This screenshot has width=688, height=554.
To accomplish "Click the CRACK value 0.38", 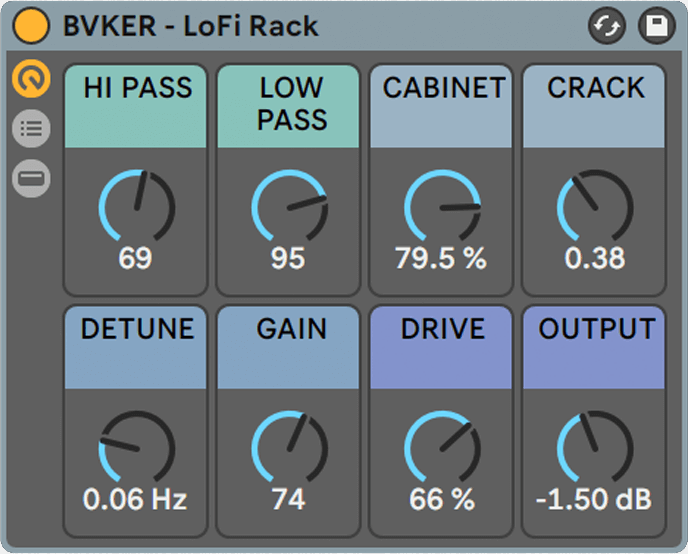I will click(595, 258).
